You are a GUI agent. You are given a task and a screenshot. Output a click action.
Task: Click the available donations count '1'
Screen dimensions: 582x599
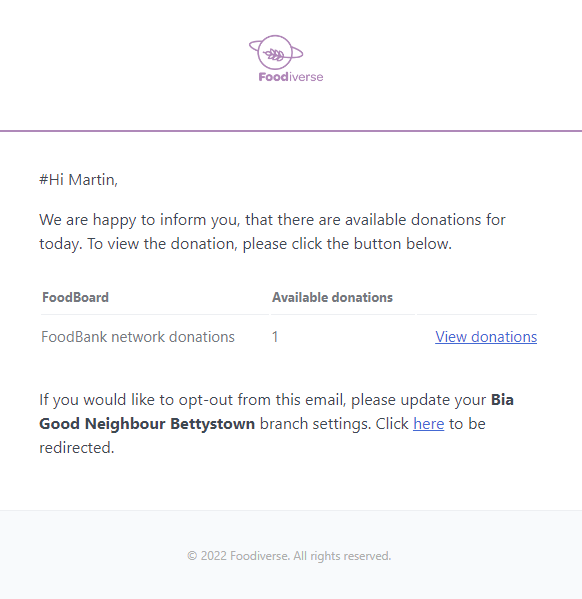[x=275, y=337]
